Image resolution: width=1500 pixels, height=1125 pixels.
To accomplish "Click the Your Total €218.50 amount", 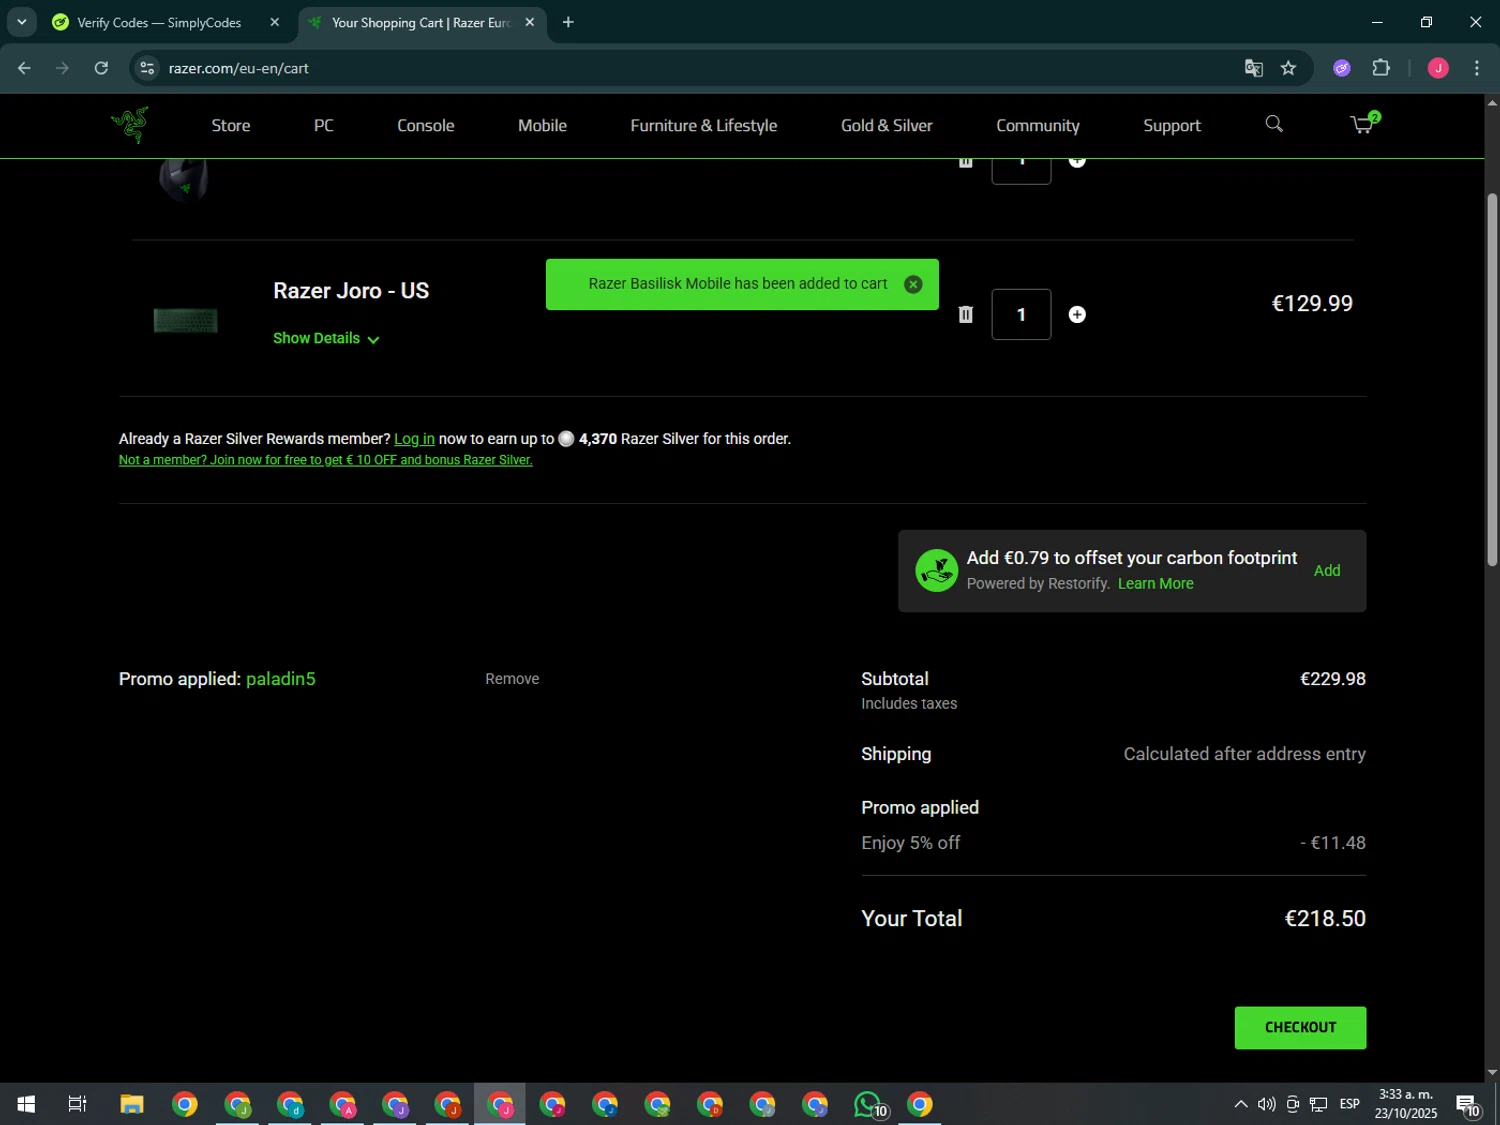I will 1325,918.
